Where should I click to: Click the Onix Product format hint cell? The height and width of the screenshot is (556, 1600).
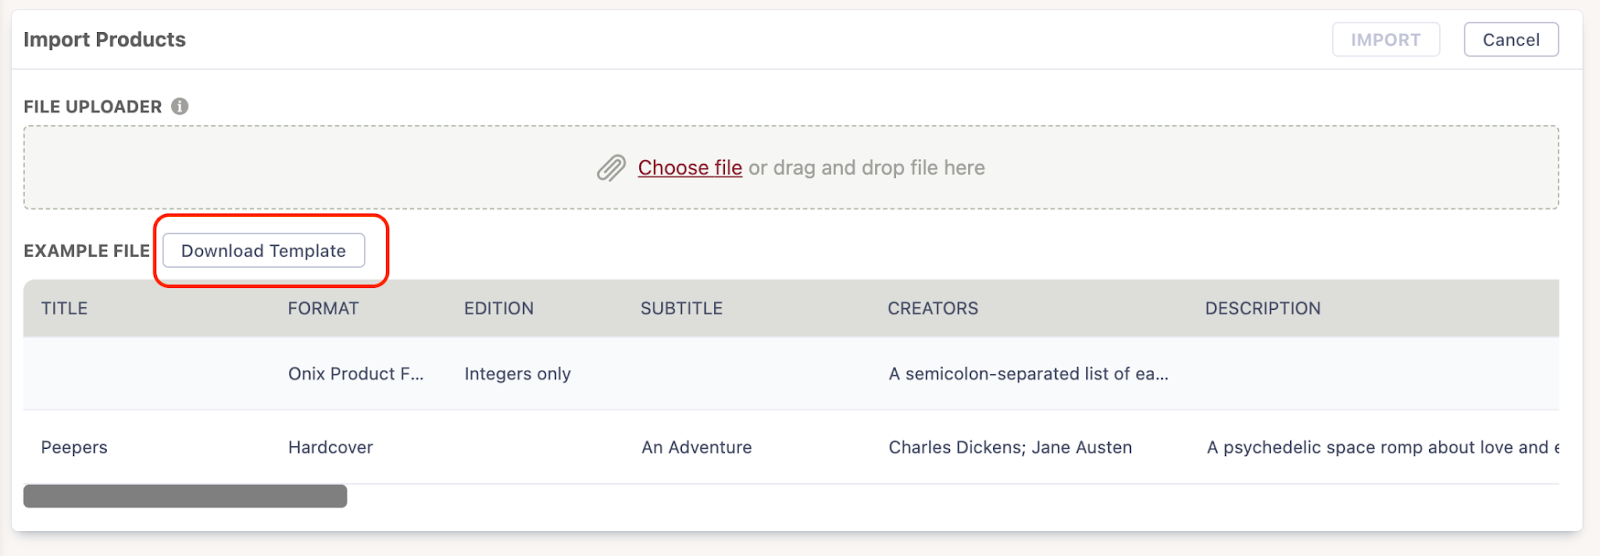click(356, 374)
